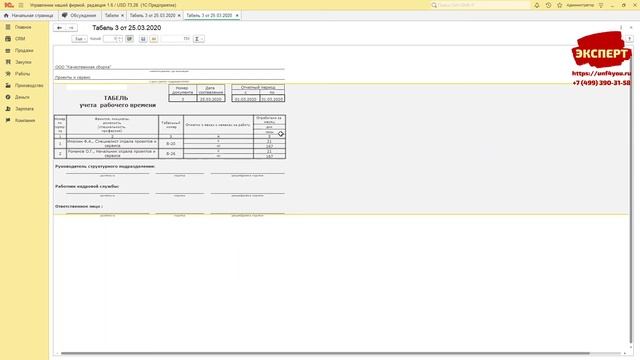Image resolution: width=640 pixels, height=360 pixels.
Task: Open Производство section in sidebar
Action: [24, 86]
